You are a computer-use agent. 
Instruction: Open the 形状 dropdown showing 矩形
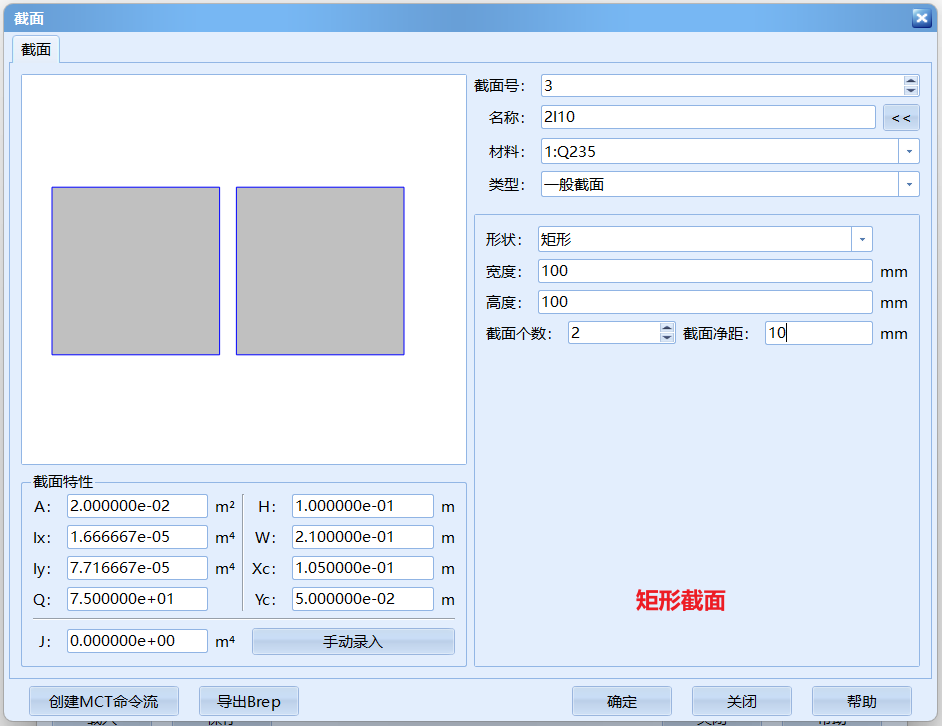tap(861, 238)
